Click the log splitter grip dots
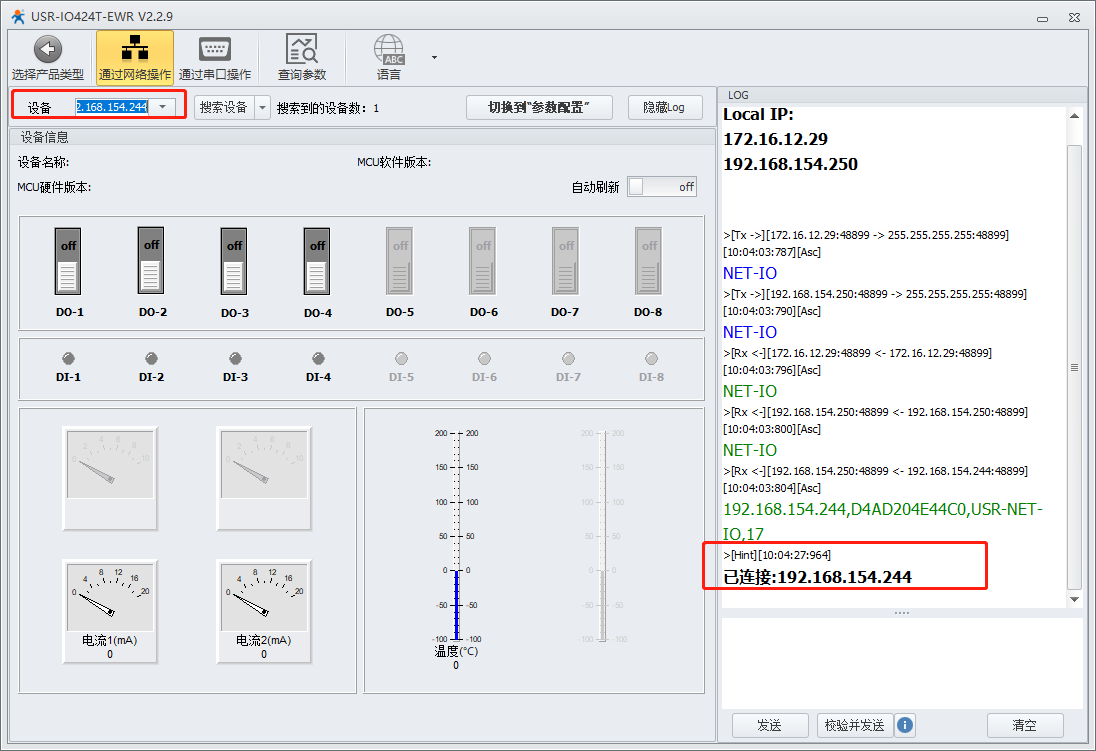 (902, 613)
